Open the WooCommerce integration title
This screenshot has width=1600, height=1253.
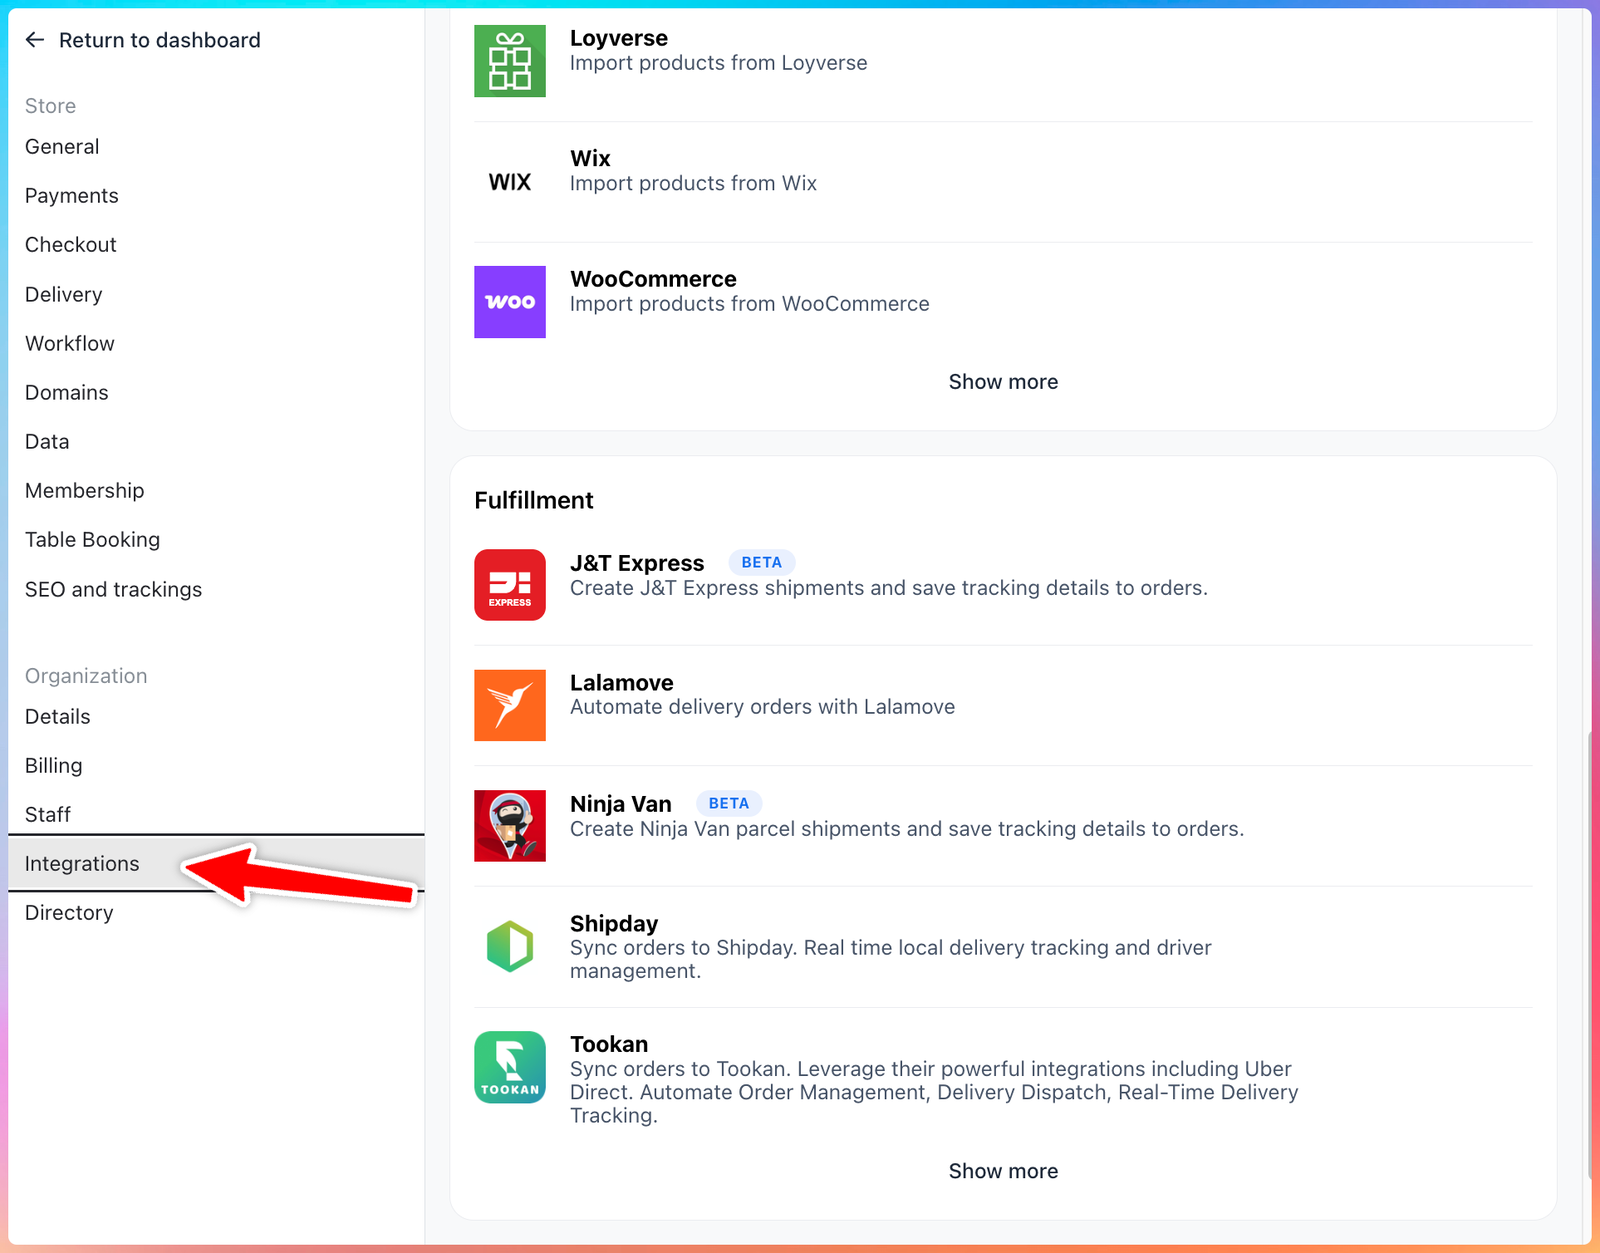(653, 279)
